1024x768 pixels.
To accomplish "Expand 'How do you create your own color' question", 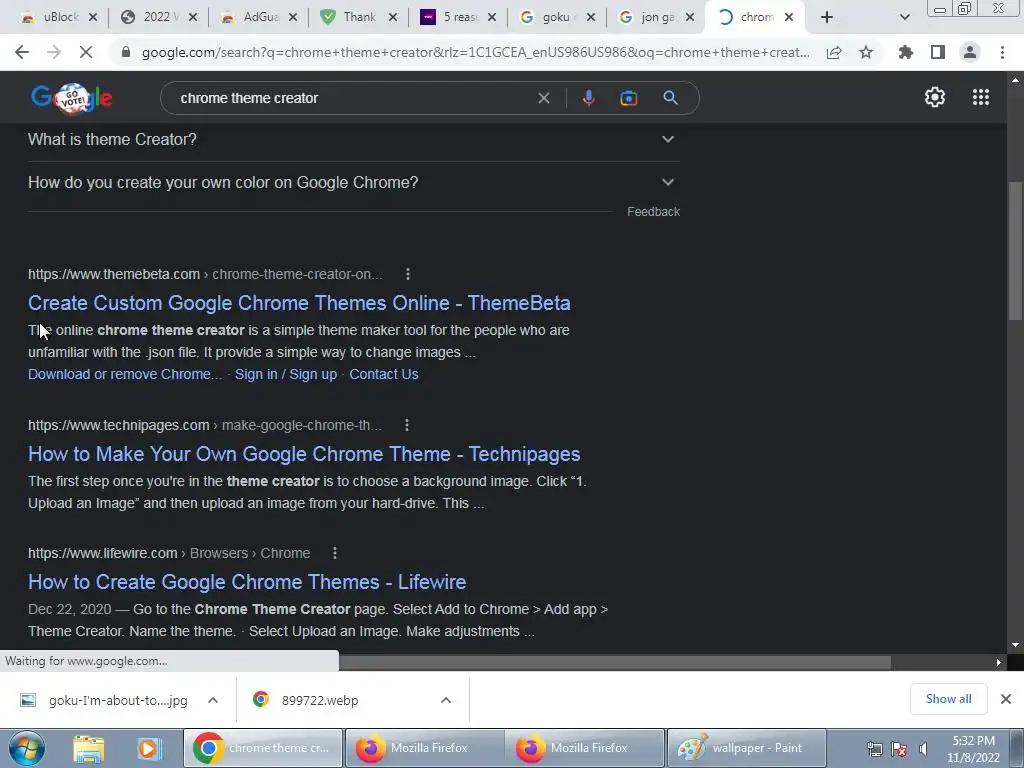I will pos(353,182).
